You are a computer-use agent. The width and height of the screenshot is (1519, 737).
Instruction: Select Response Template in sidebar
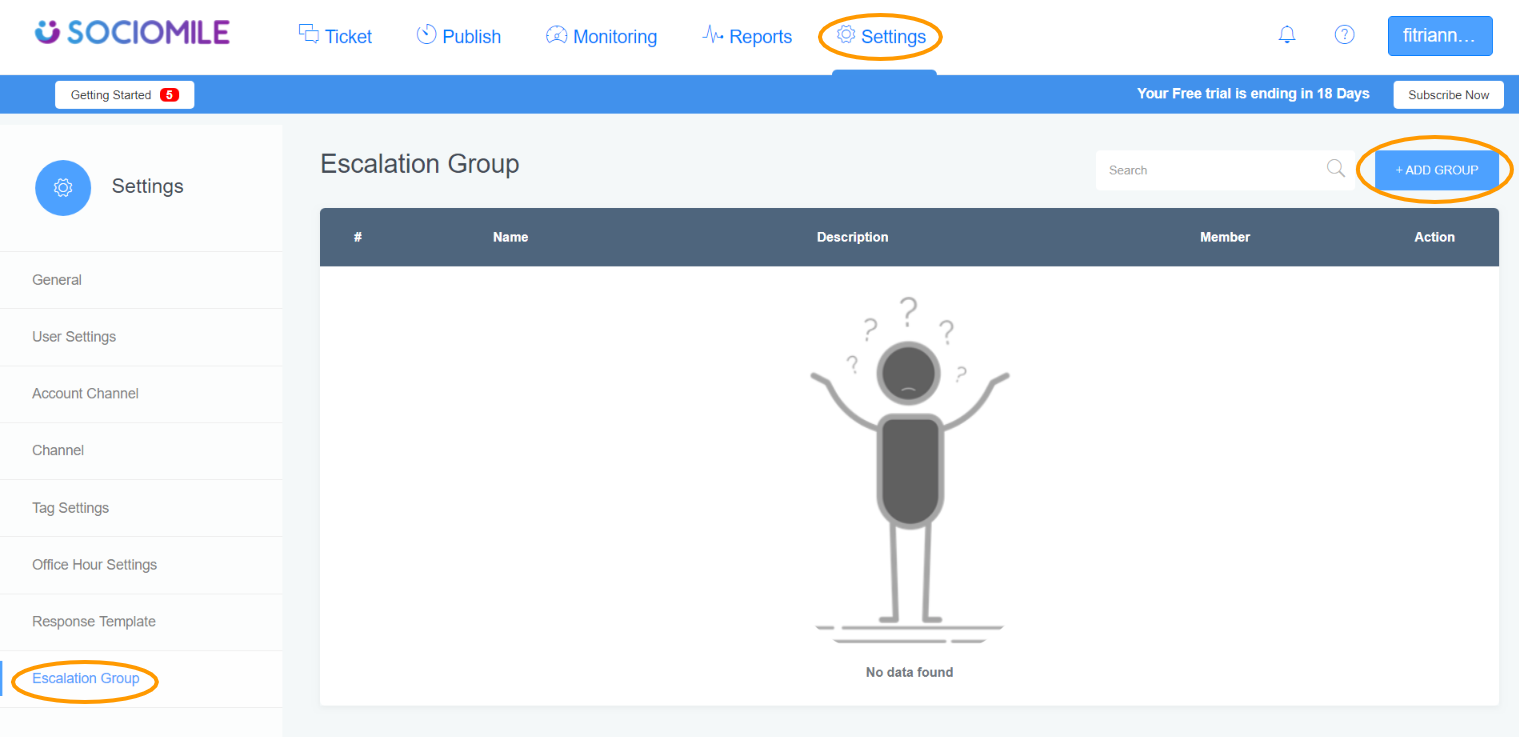point(141,622)
